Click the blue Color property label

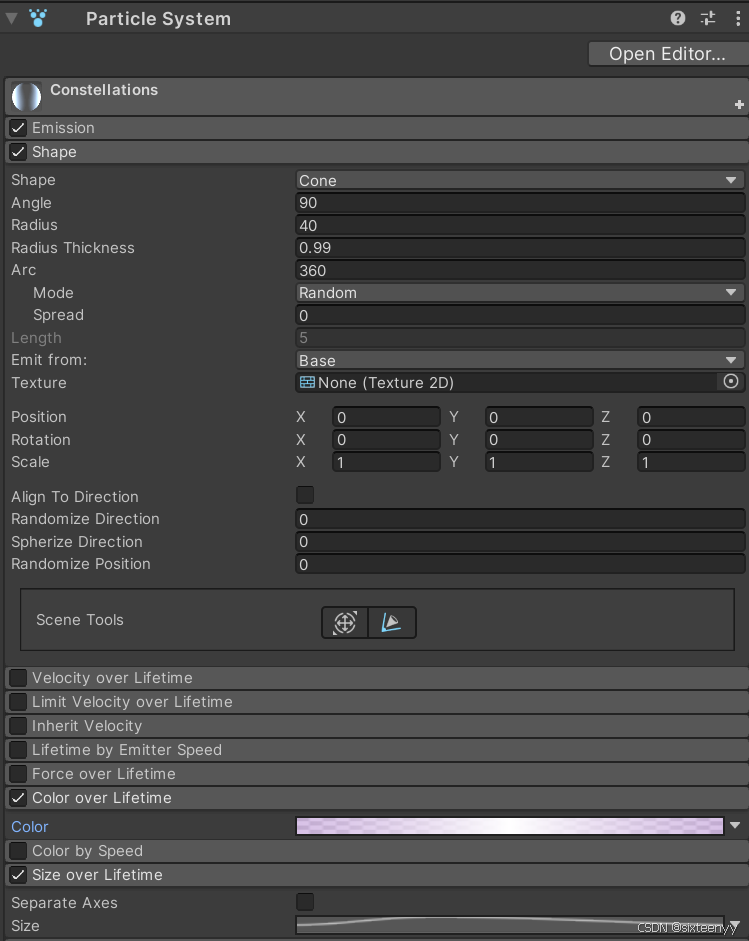[x=29, y=826]
